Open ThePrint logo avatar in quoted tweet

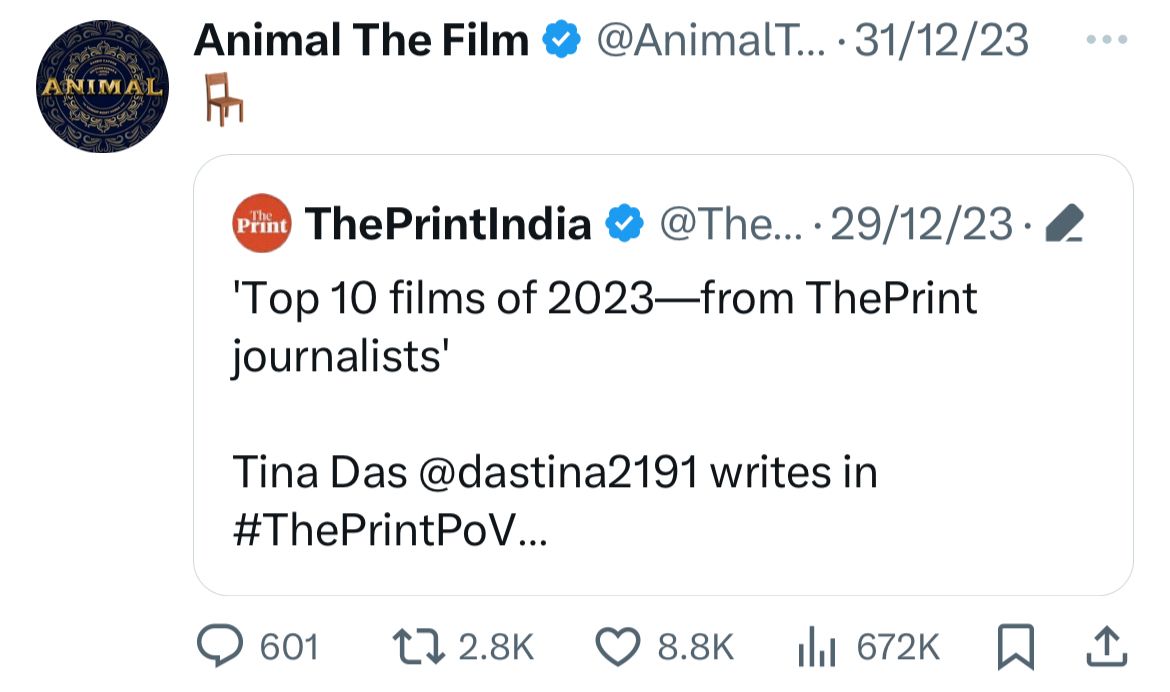pos(260,224)
